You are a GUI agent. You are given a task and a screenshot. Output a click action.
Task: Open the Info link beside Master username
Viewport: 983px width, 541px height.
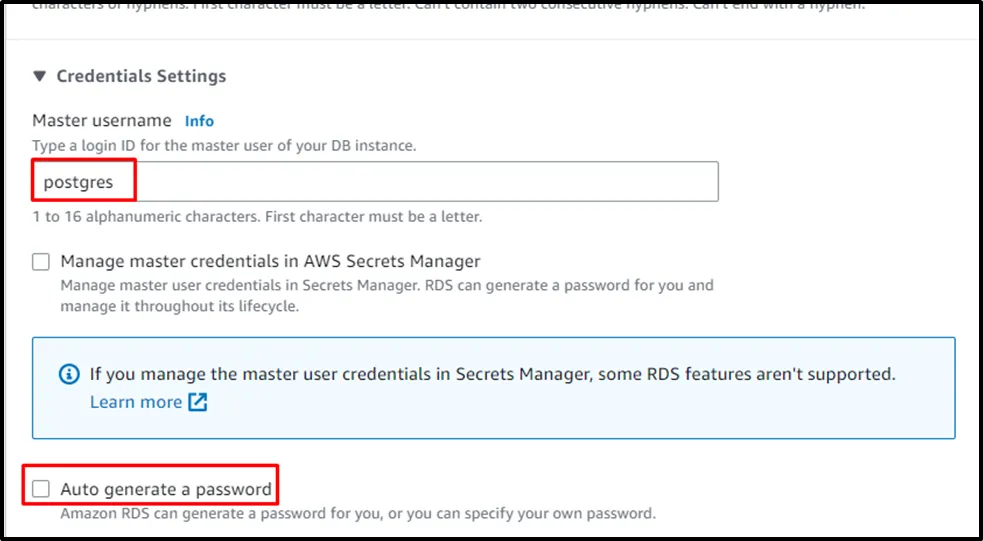pyautogui.click(x=199, y=121)
